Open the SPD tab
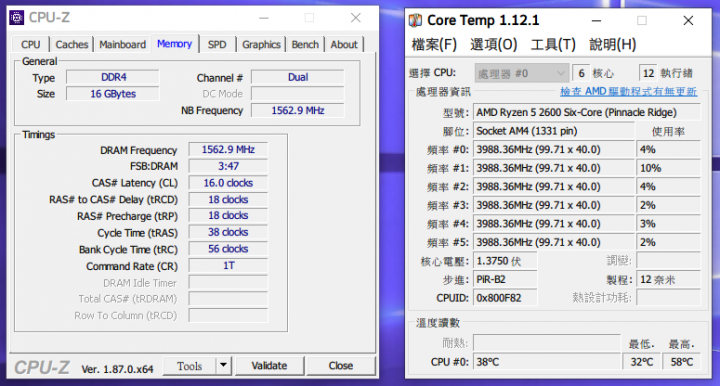The height and width of the screenshot is (386, 720). point(217,45)
